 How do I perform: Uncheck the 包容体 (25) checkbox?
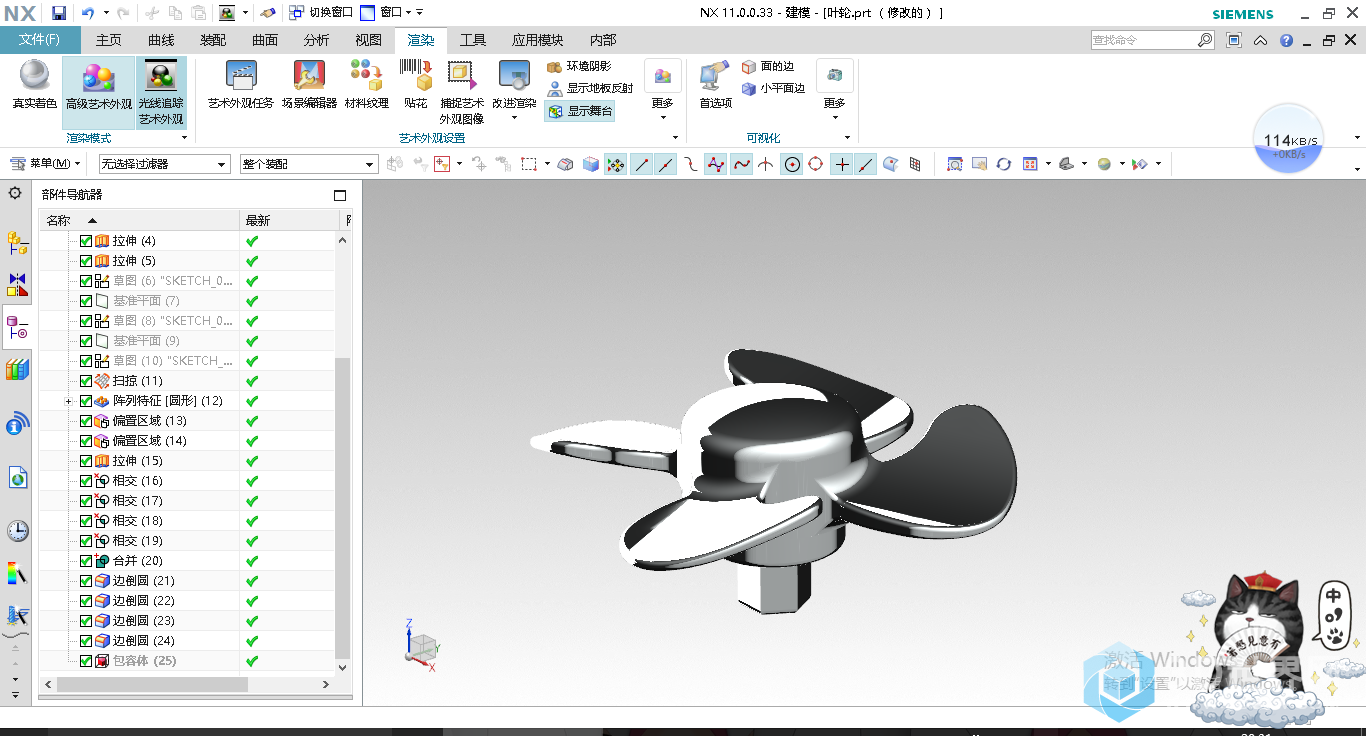click(85, 661)
